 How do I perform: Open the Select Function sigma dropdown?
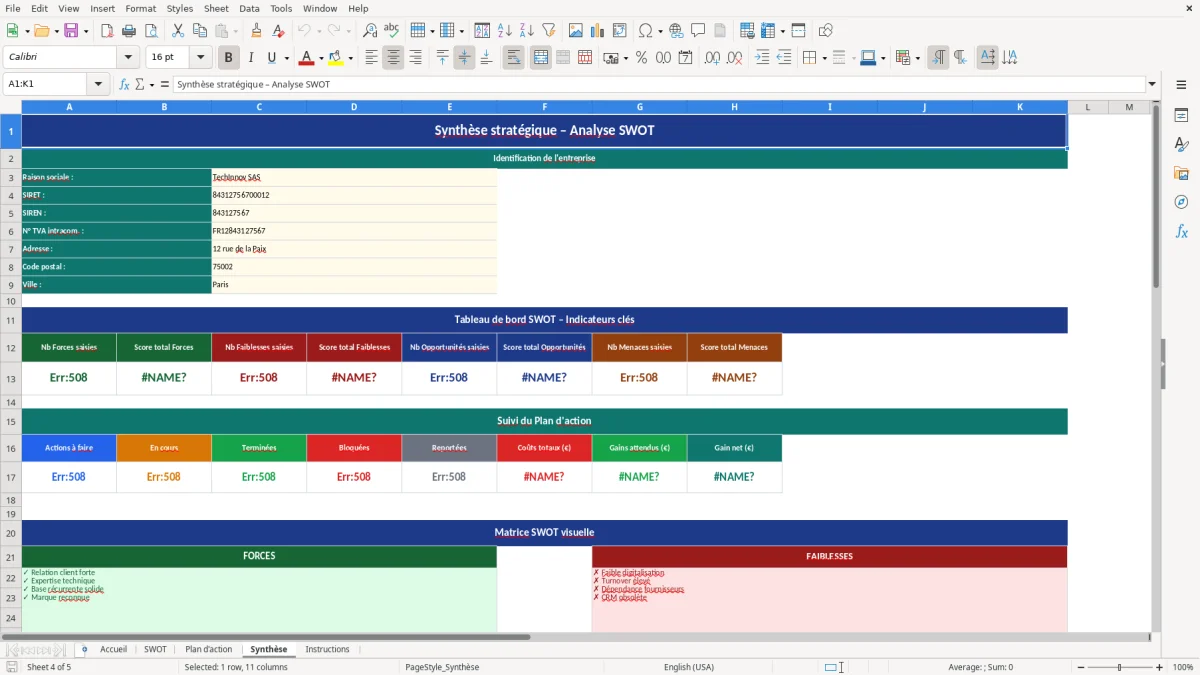151,84
